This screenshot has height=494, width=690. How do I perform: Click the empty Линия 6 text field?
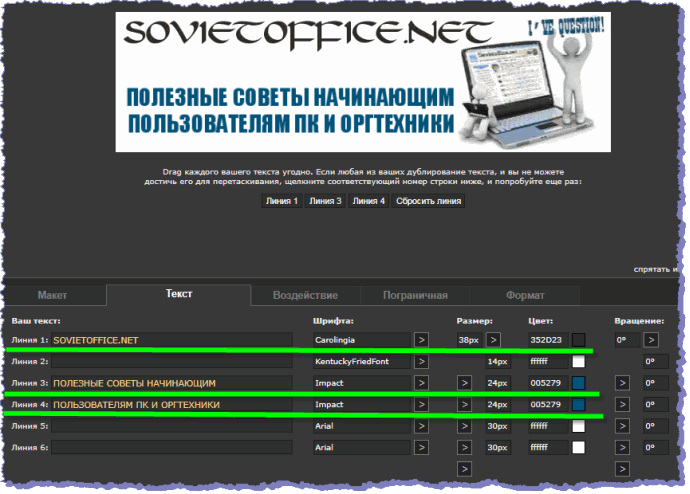coord(172,448)
